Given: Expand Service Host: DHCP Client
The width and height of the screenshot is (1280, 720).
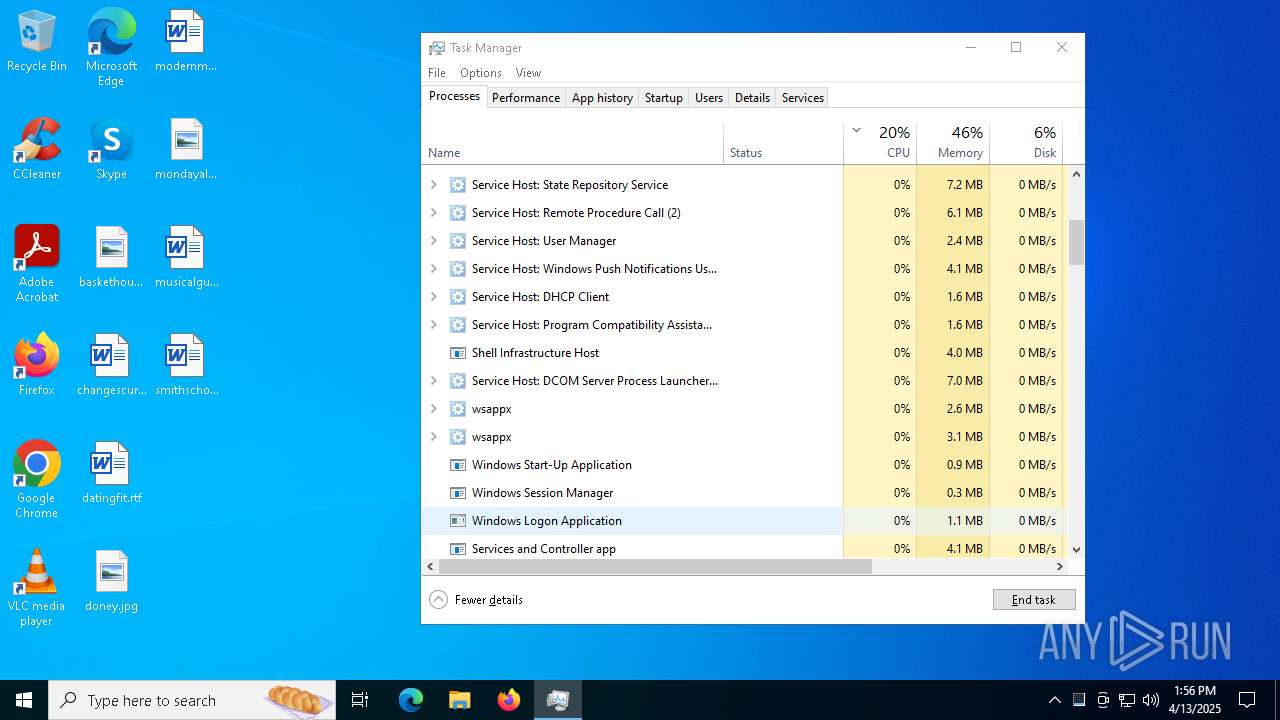Looking at the screenshot, I should tap(433, 297).
